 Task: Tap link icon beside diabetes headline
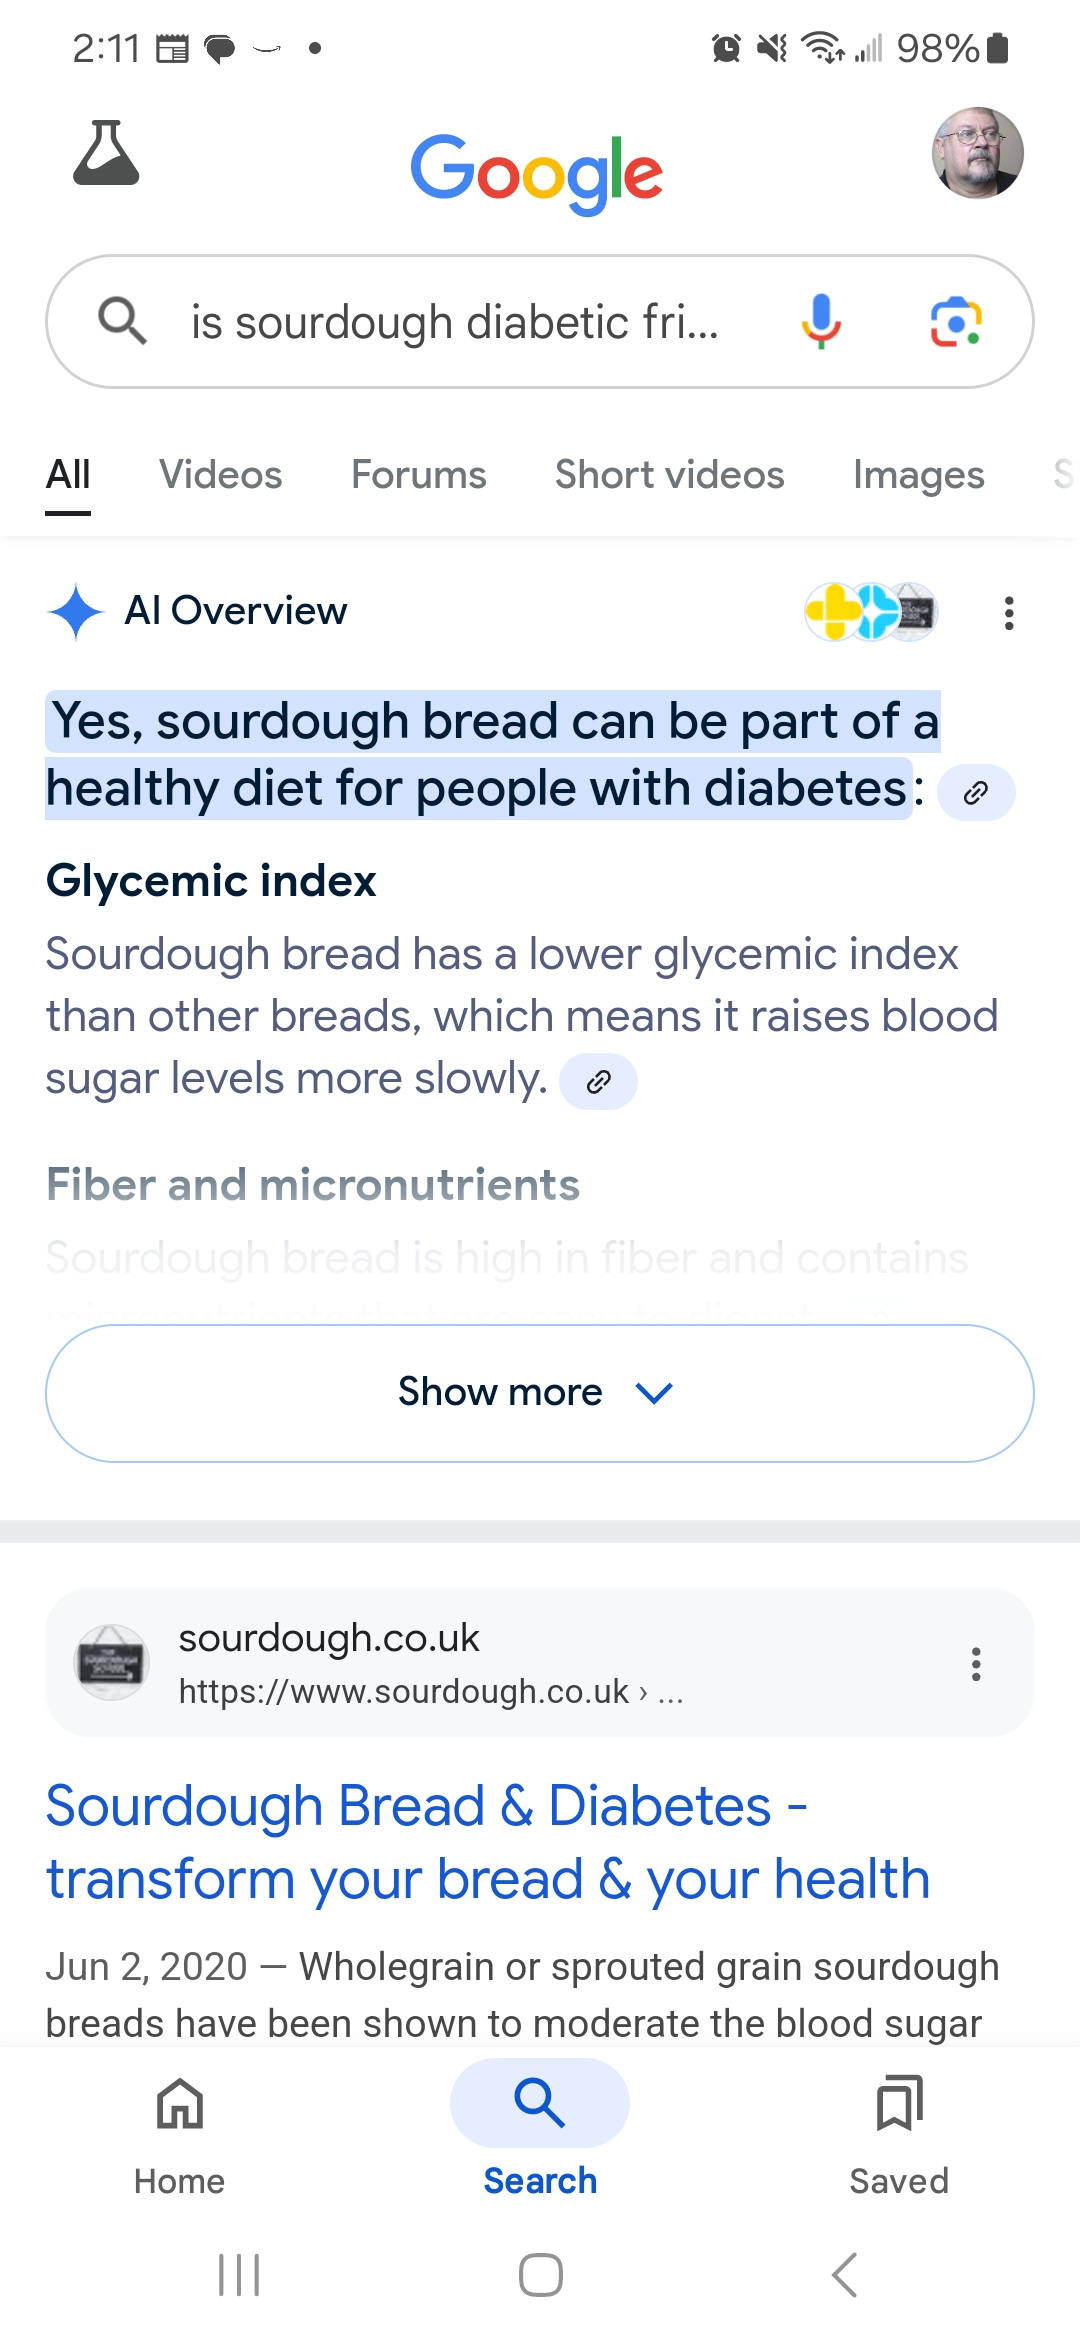[976, 793]
